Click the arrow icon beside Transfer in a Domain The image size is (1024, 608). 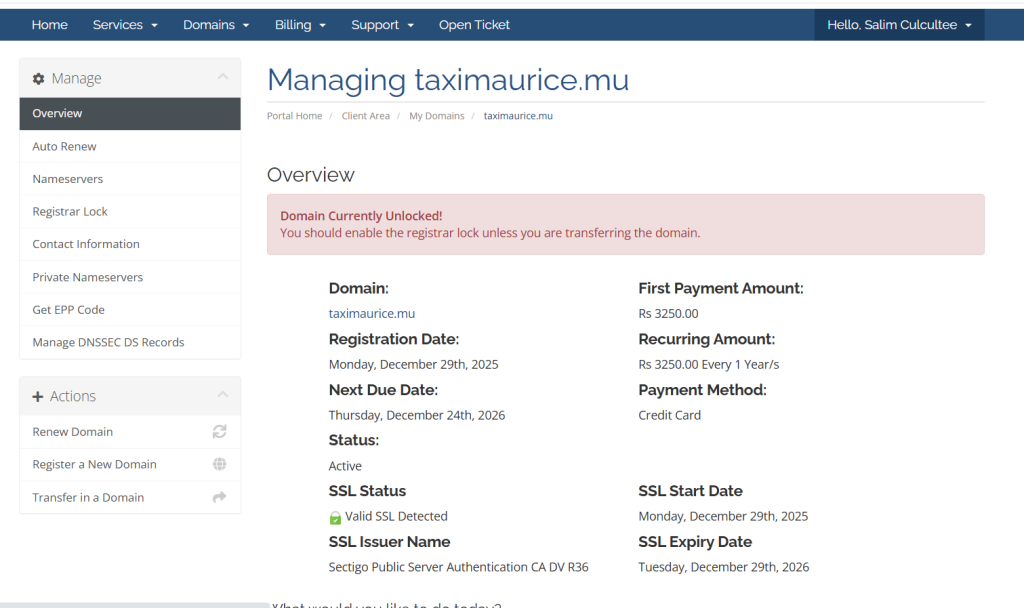pyautogui.click(x=219, y=497)
